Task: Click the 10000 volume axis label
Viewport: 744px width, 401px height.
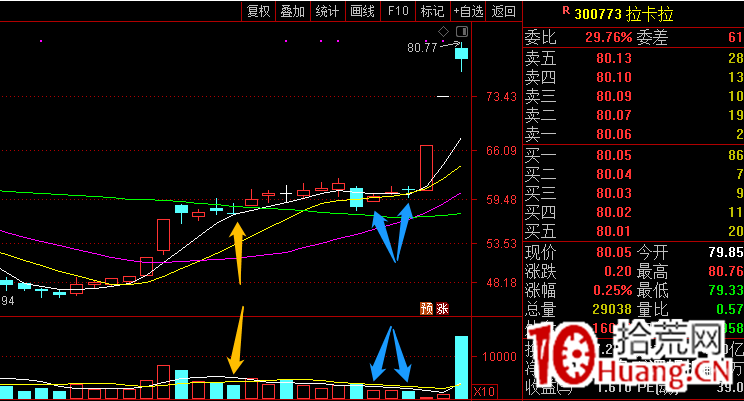Action: click(499, 357)
